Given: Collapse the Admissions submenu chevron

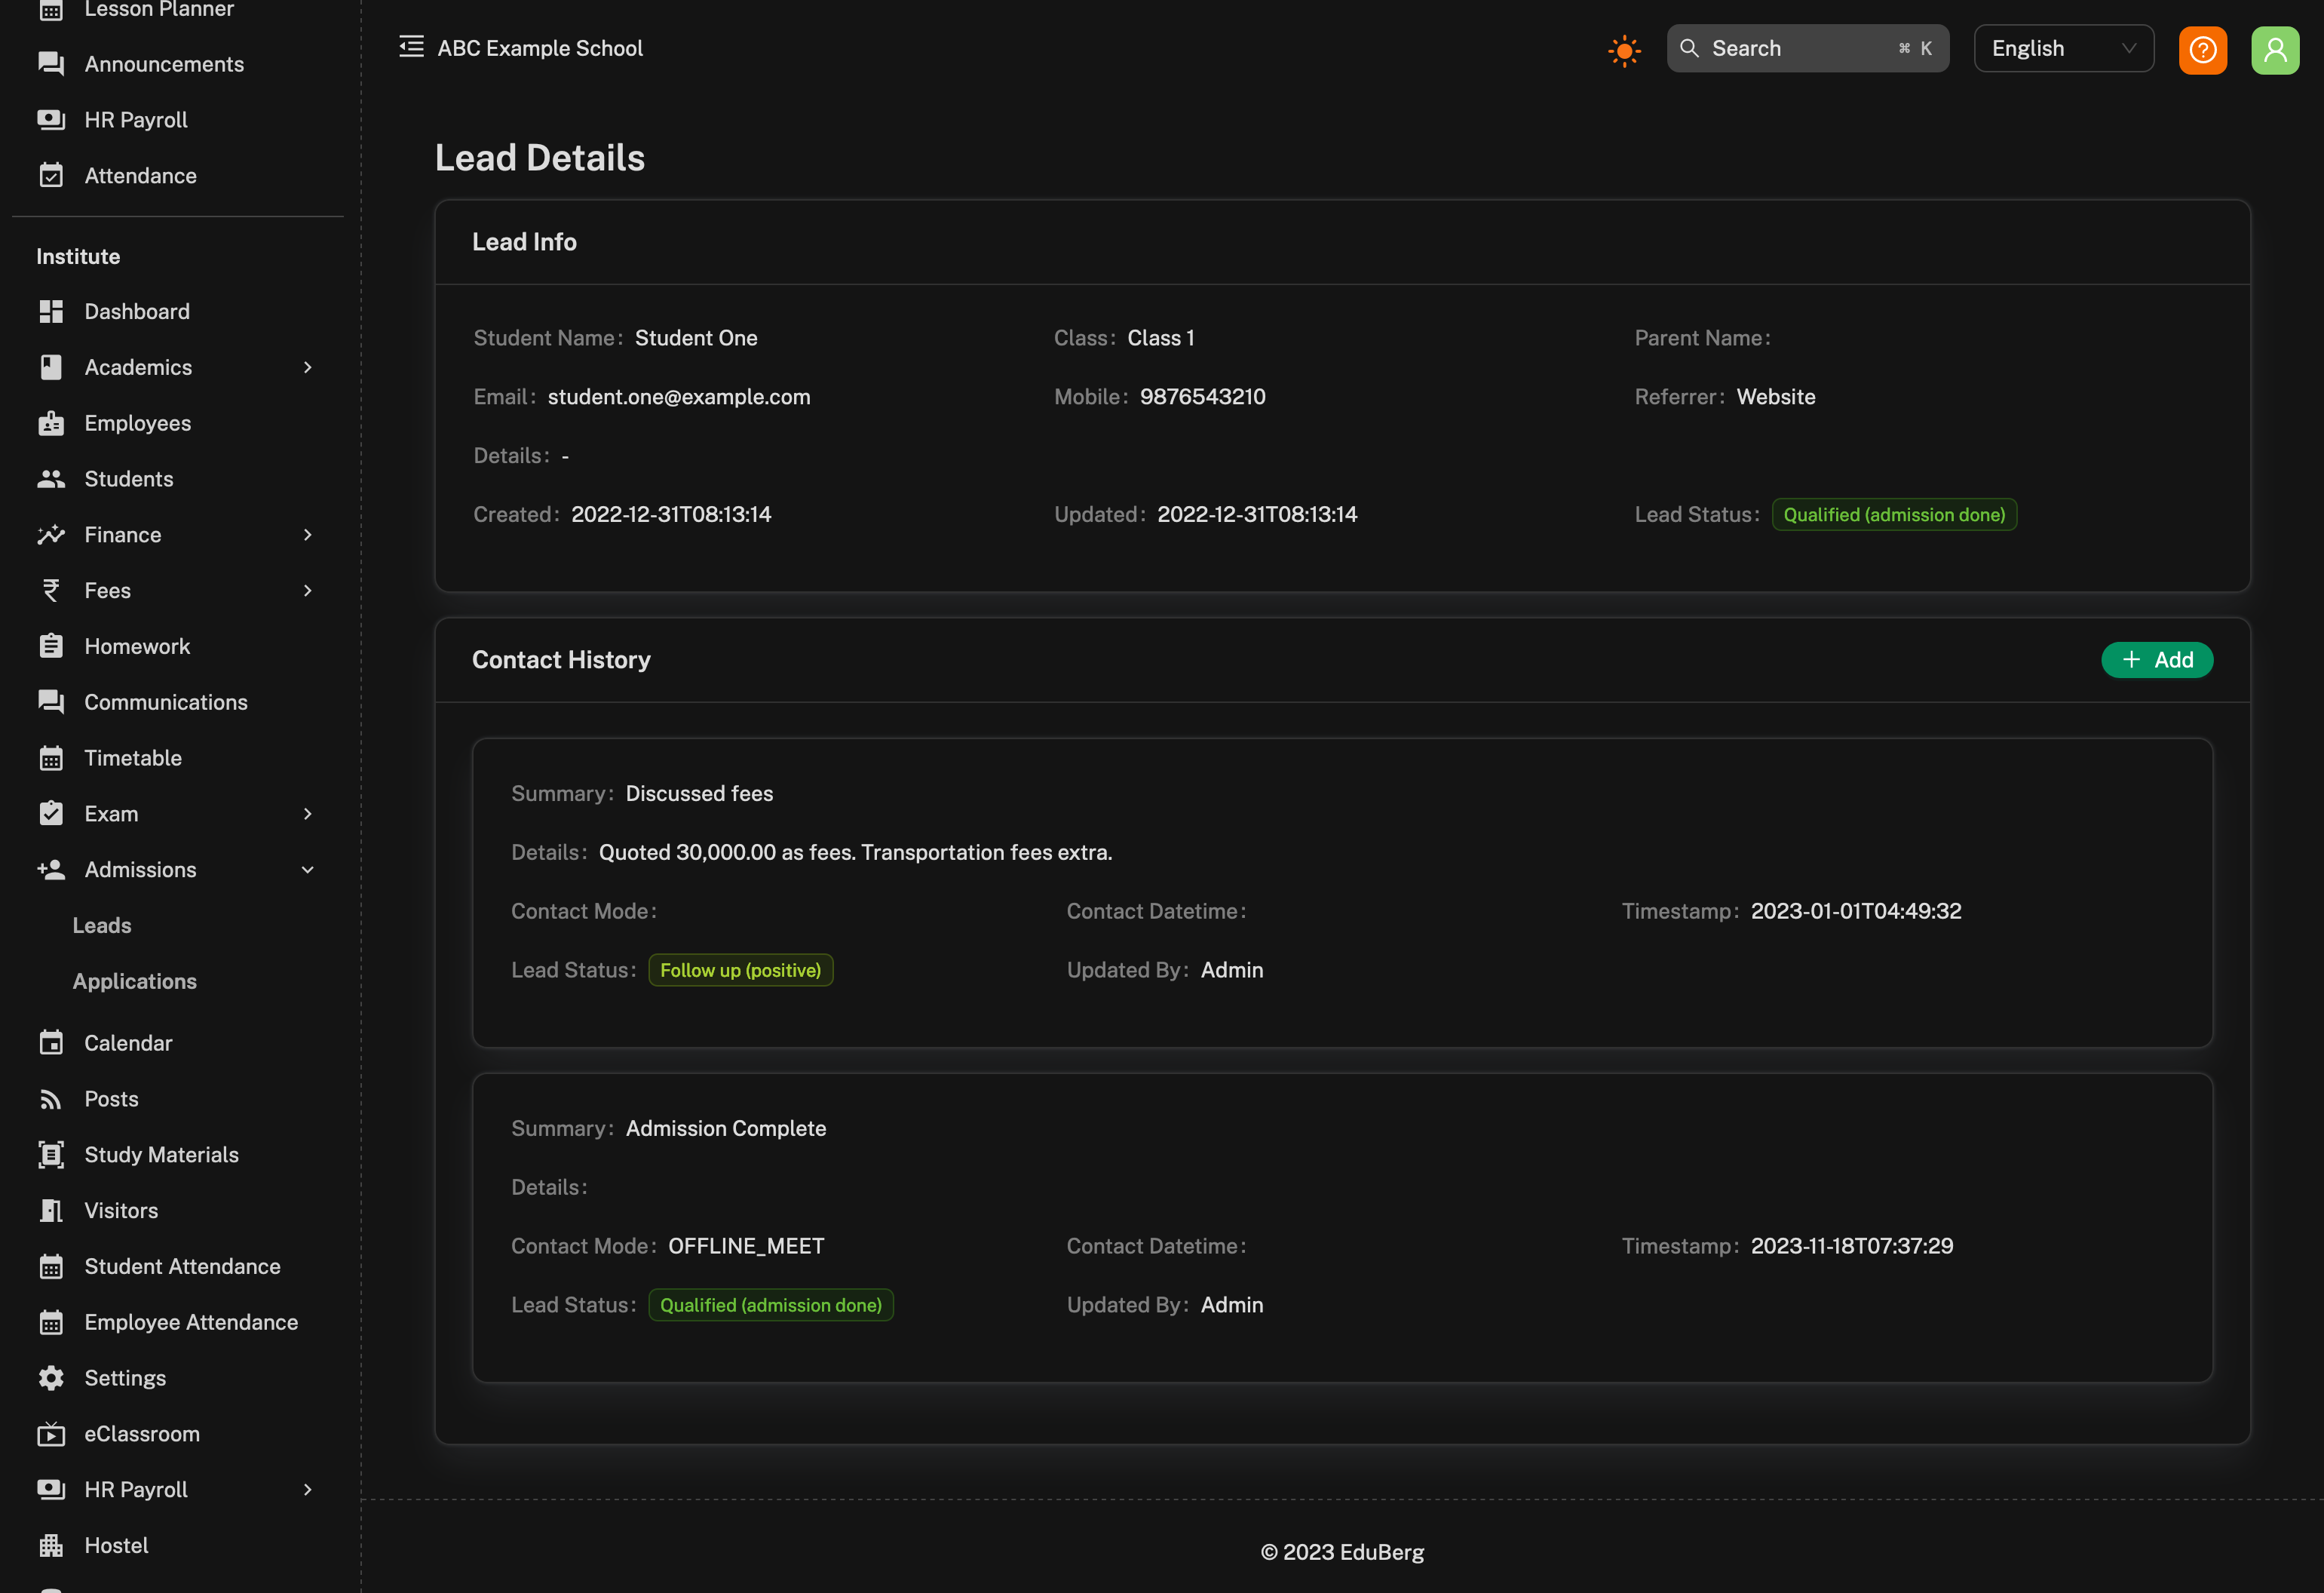Looking at the screenshot, I should tap(308, 870).
